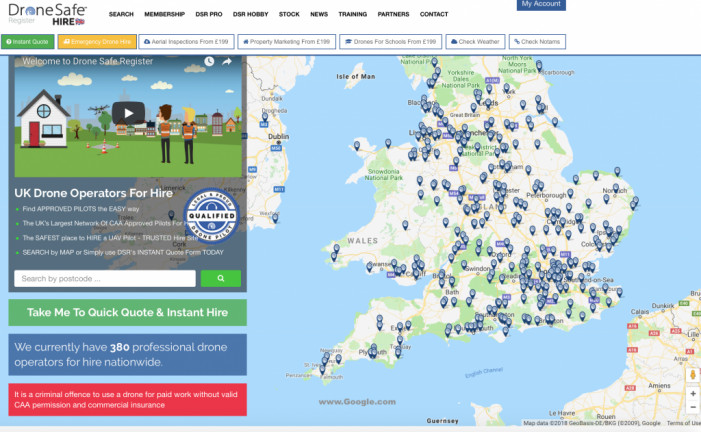The height and width of the screenshot is (432, 701).
Task: Play the Welcome to Drone Safe Register video
Action: click(127, 113)
